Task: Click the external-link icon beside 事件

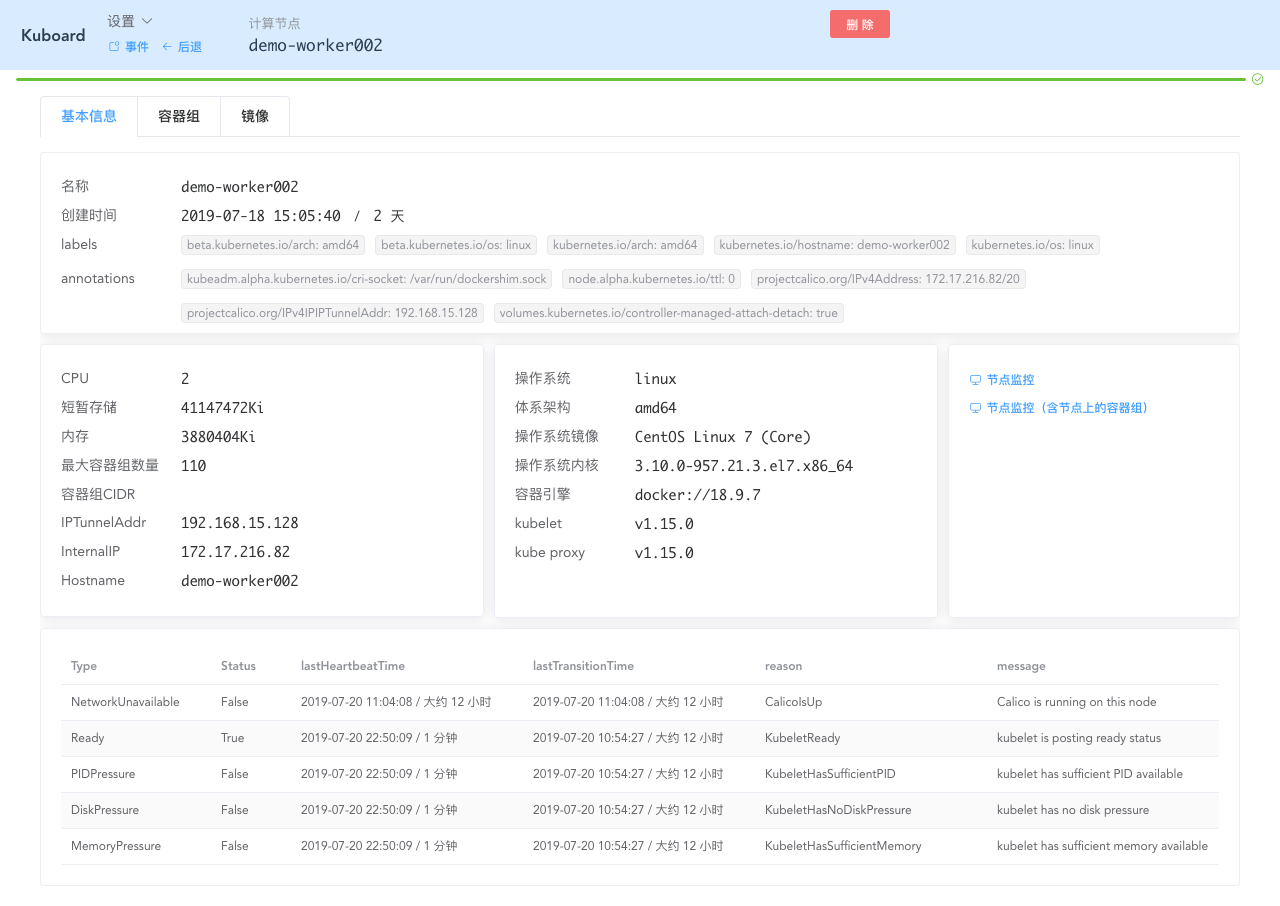Action: (x=114, y=47)
